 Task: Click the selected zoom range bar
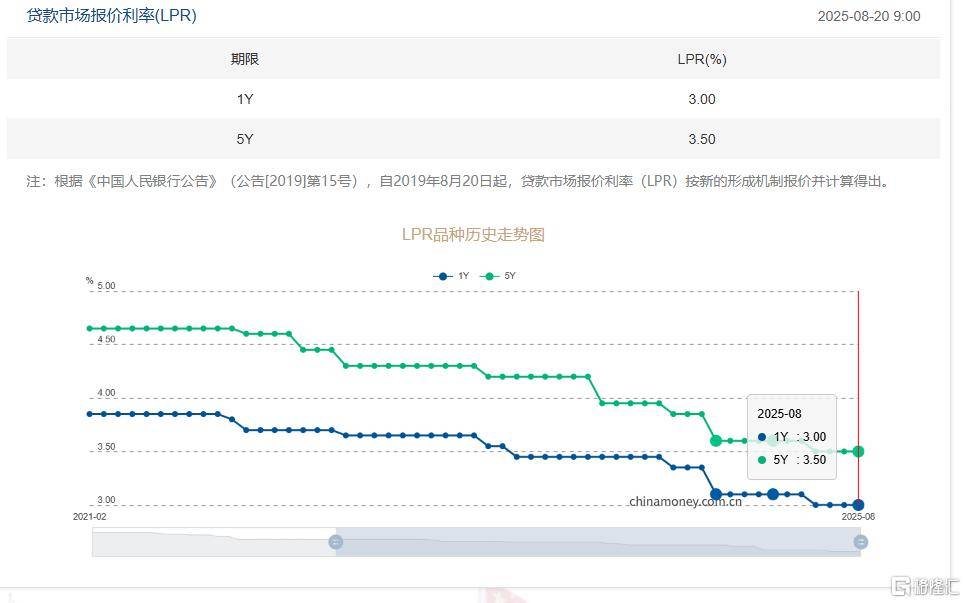[598, 542]
